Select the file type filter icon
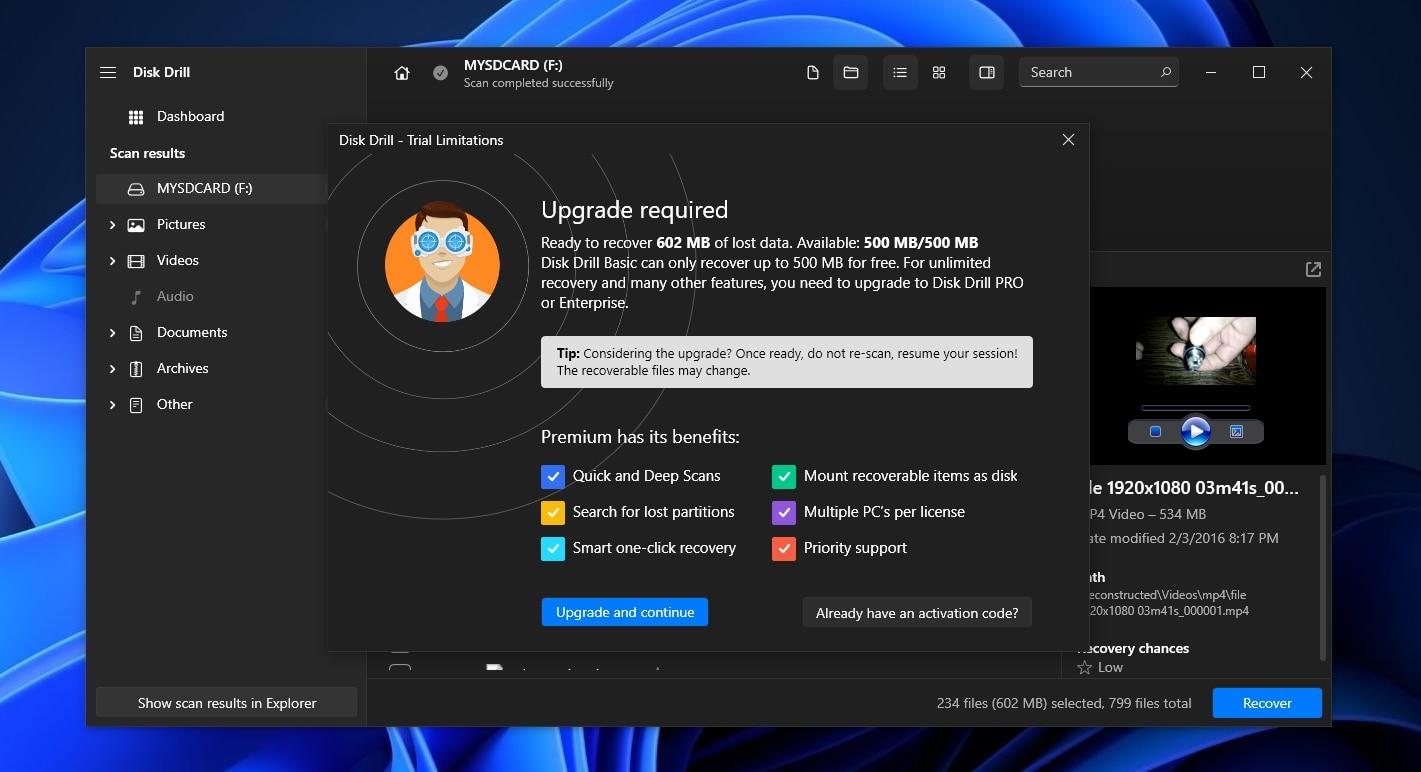Viewport: 1421px width, 772px height. pos(812,72)
